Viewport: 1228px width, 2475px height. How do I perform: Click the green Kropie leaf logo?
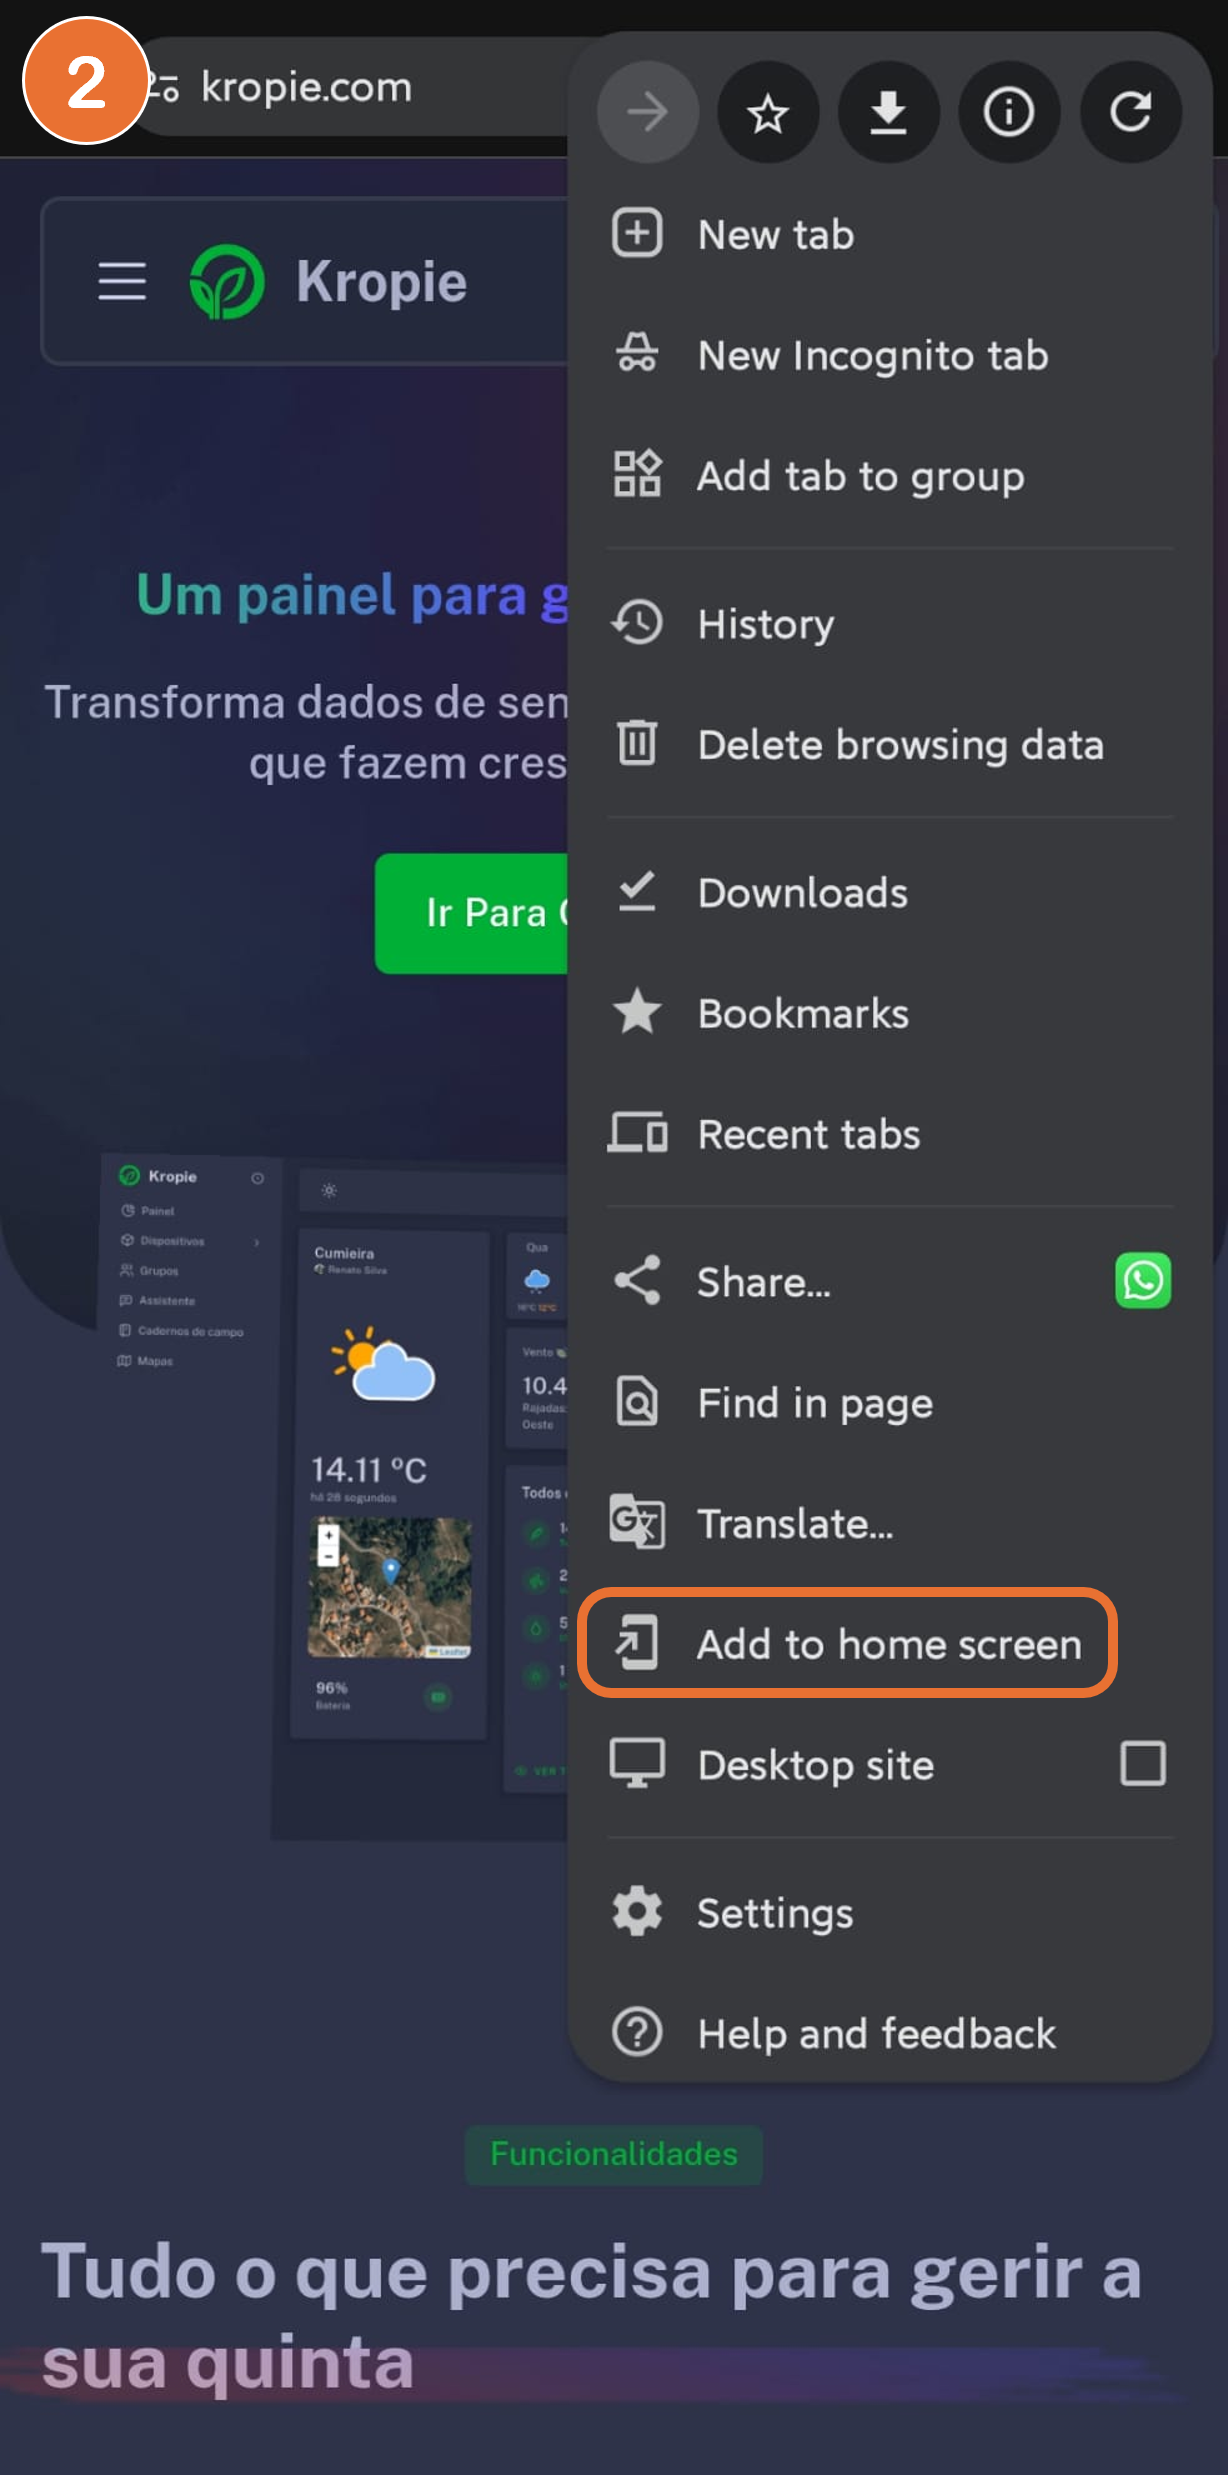coord(228,282)
